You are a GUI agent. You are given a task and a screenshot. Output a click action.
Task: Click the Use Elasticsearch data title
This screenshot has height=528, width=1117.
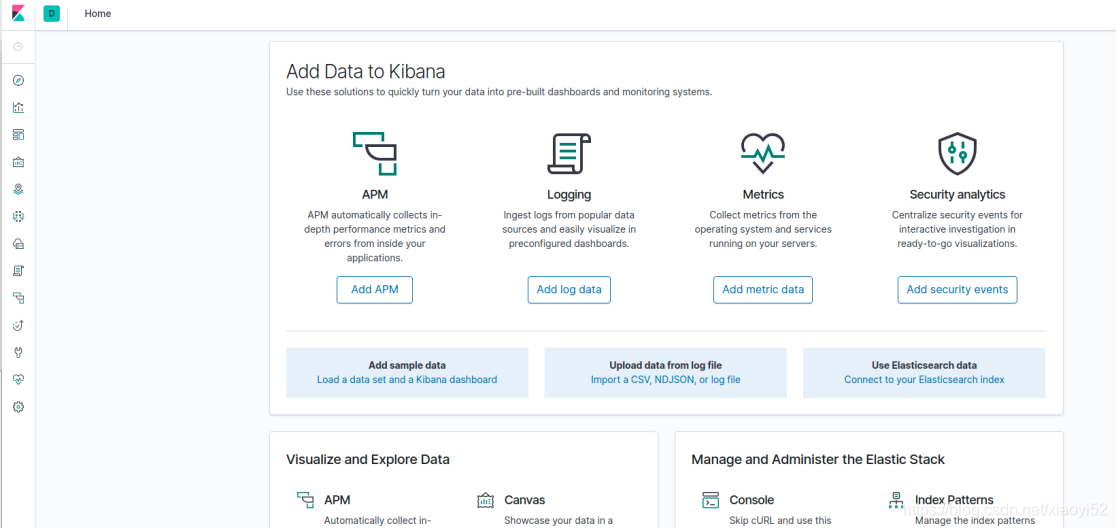click(x=924, y=366)
